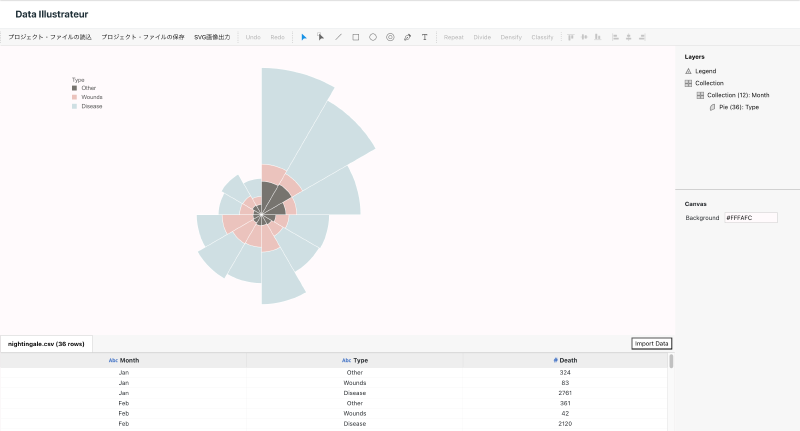Select the Pen tool
Viewport: 800px width, 431px height.
click(x=407, y=37)
